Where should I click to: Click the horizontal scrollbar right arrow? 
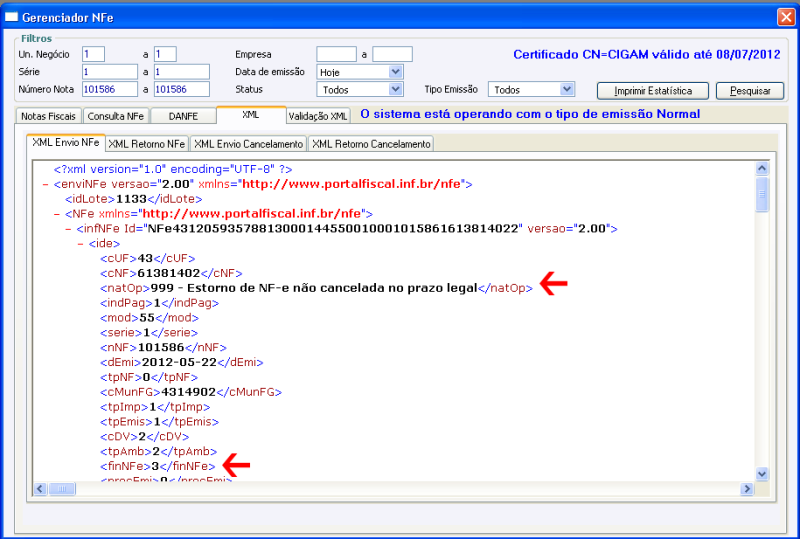coord(747,488)
